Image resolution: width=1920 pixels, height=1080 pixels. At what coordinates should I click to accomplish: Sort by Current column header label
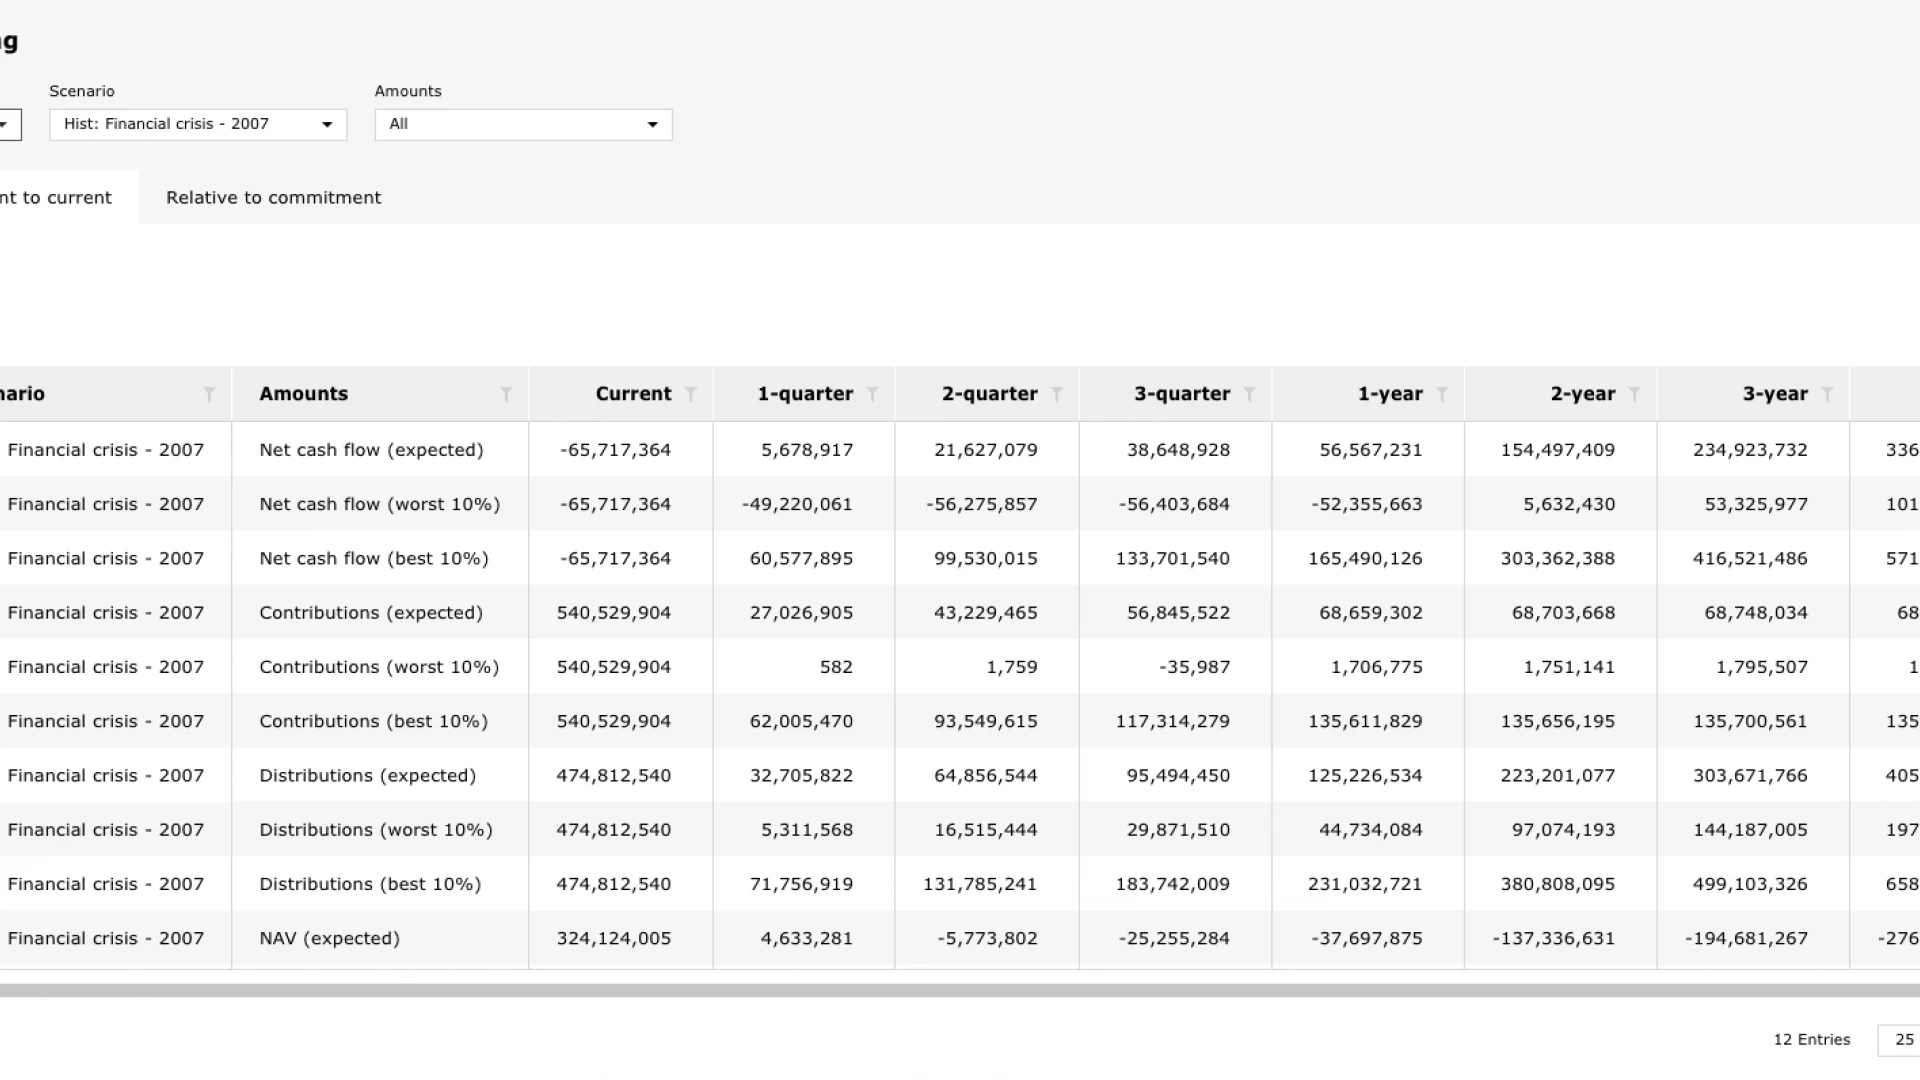[632, 394]
